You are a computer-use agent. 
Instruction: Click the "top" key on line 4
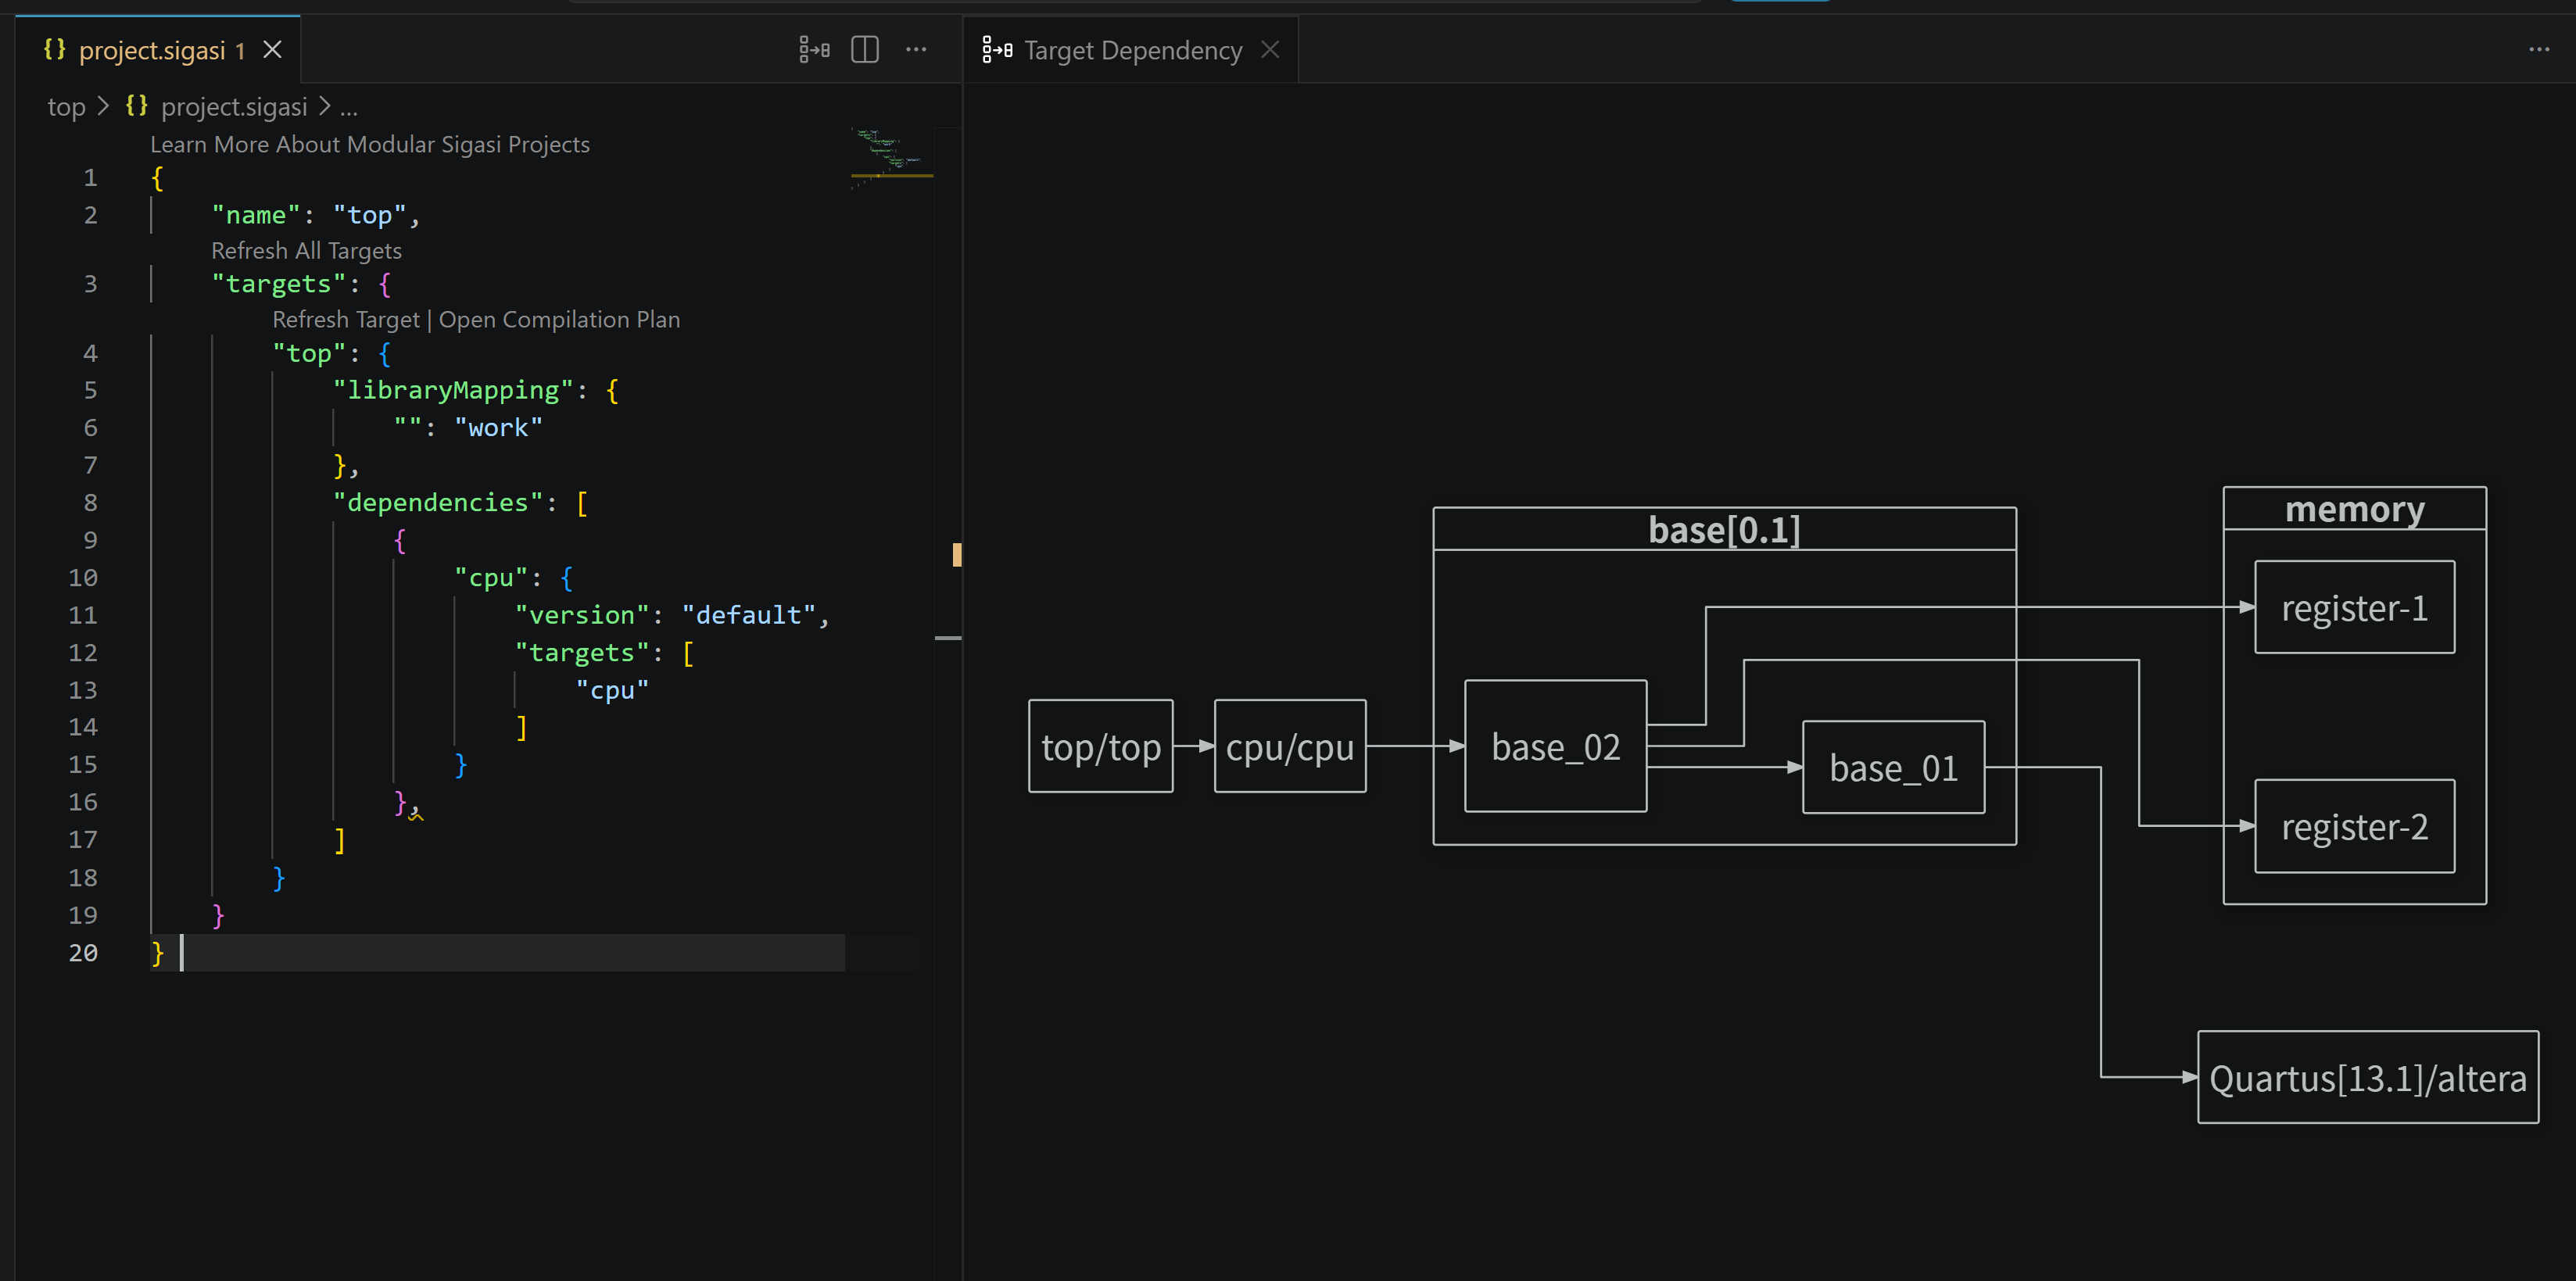click(x=309, y=353)
